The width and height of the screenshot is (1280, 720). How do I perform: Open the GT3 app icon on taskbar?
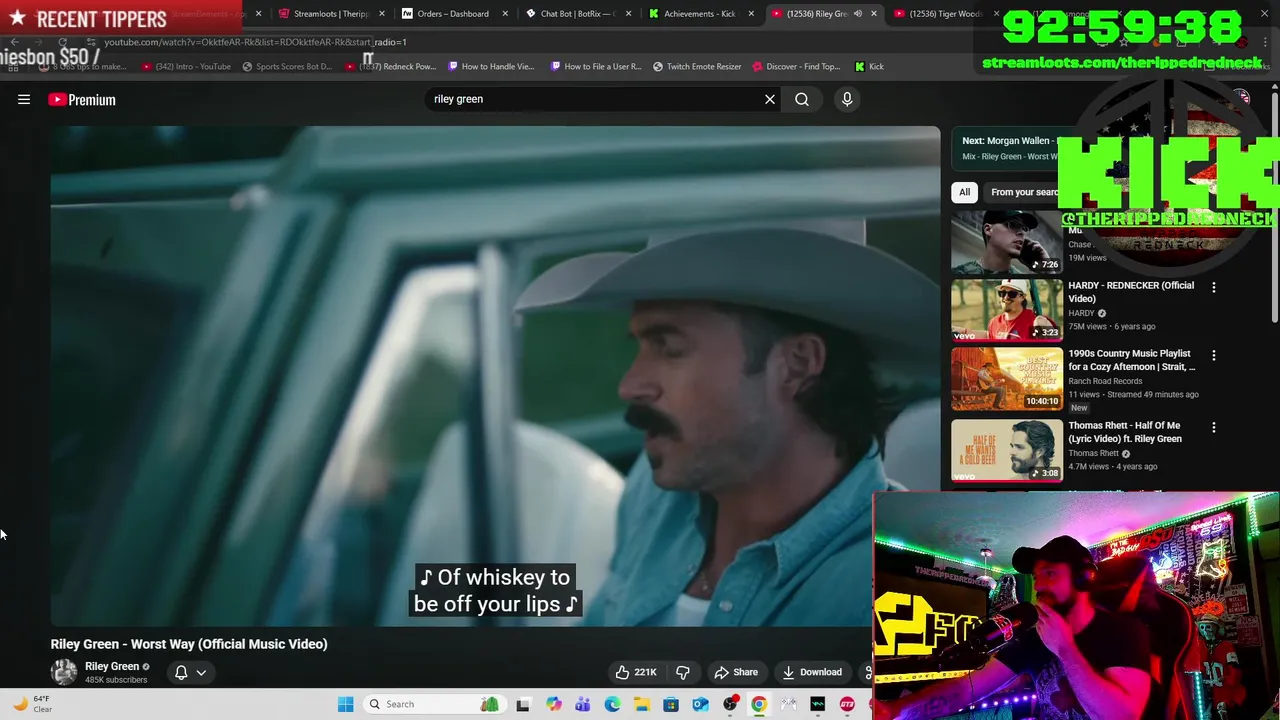847,704
